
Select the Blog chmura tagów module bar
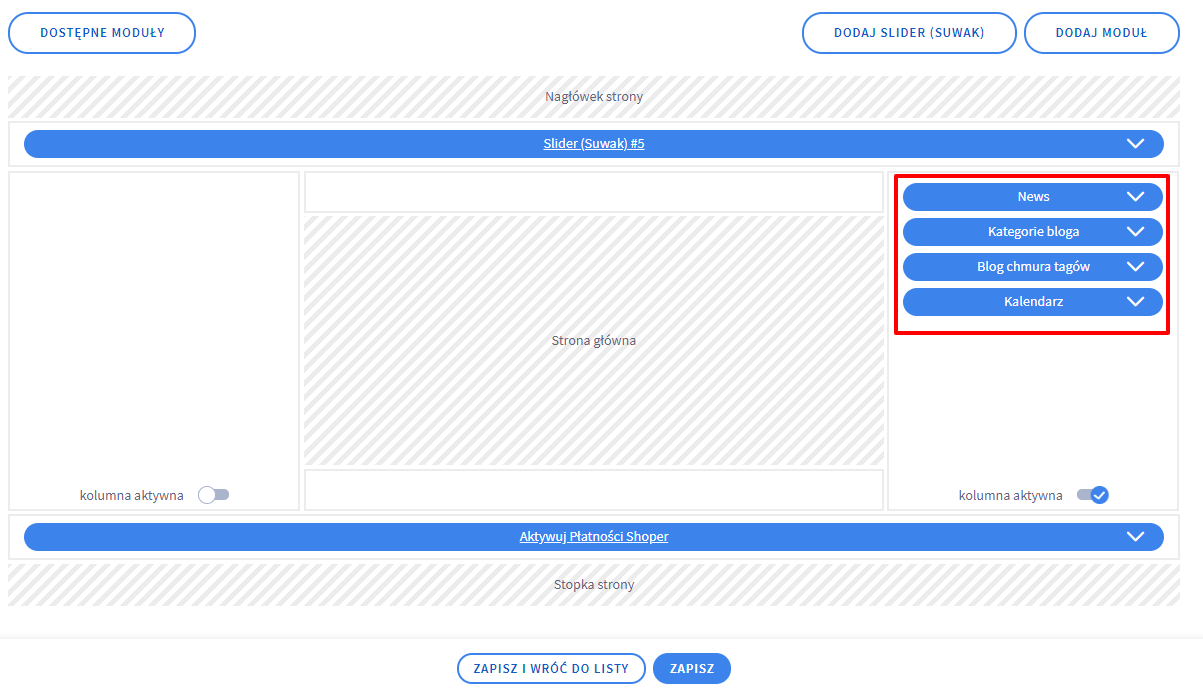click(x=1033, y=267)
